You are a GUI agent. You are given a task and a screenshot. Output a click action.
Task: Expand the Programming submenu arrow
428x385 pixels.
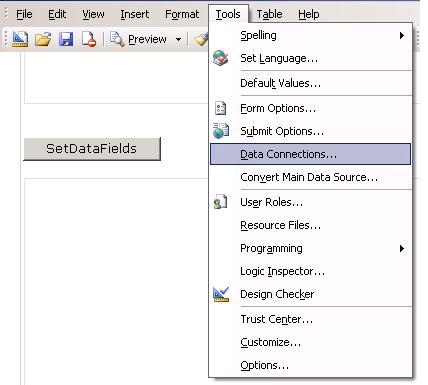click(x=402, y=248)
